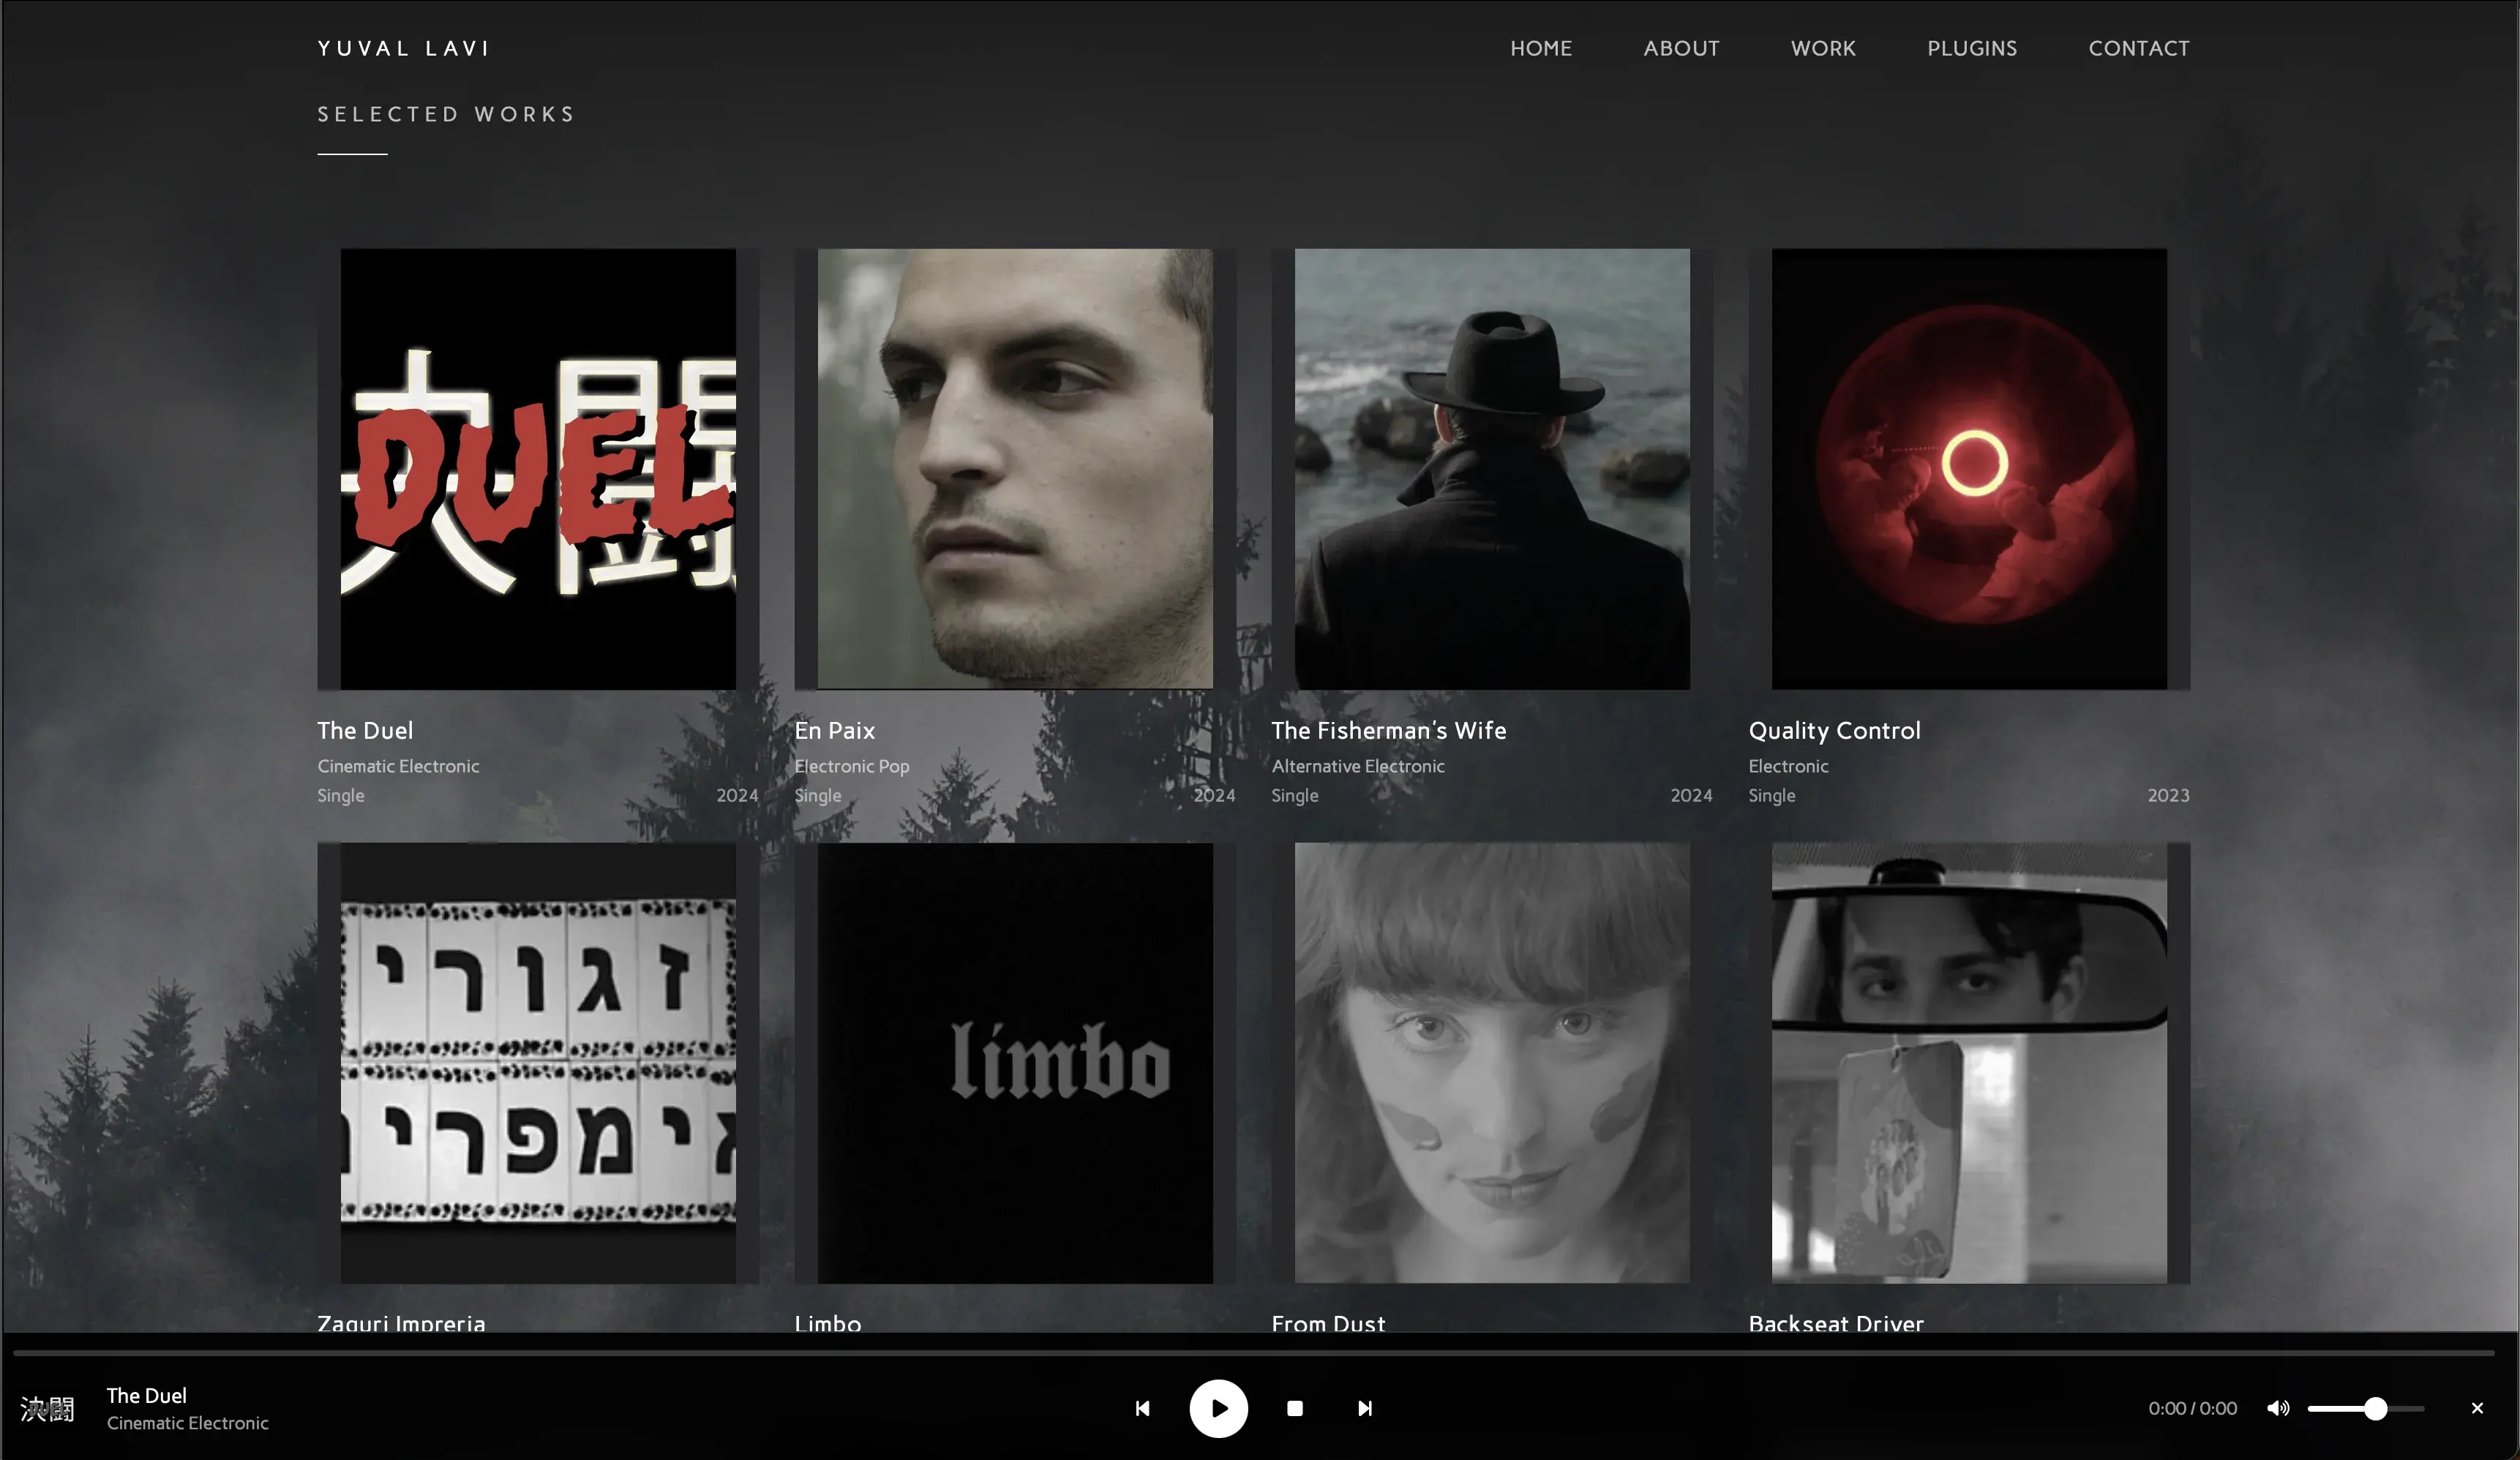Image resolution: width=2520 pixels, height=1460 pixels.
Task: Open the WORK section from navigation
Action: (x=1822, y=48)
